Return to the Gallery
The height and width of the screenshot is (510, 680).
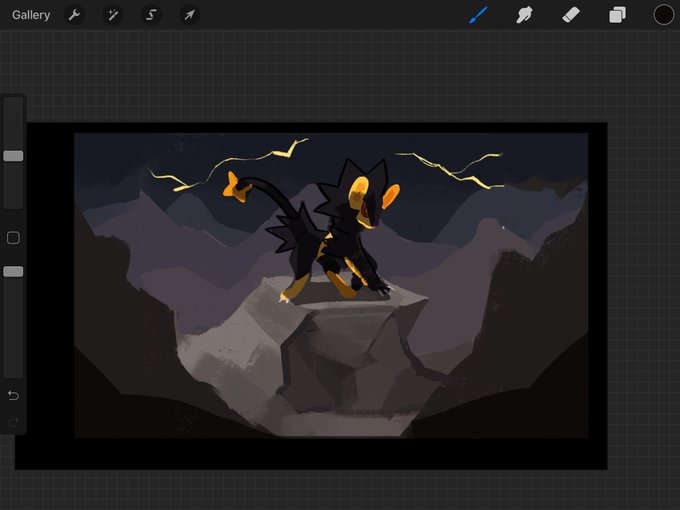click(31, 15)
